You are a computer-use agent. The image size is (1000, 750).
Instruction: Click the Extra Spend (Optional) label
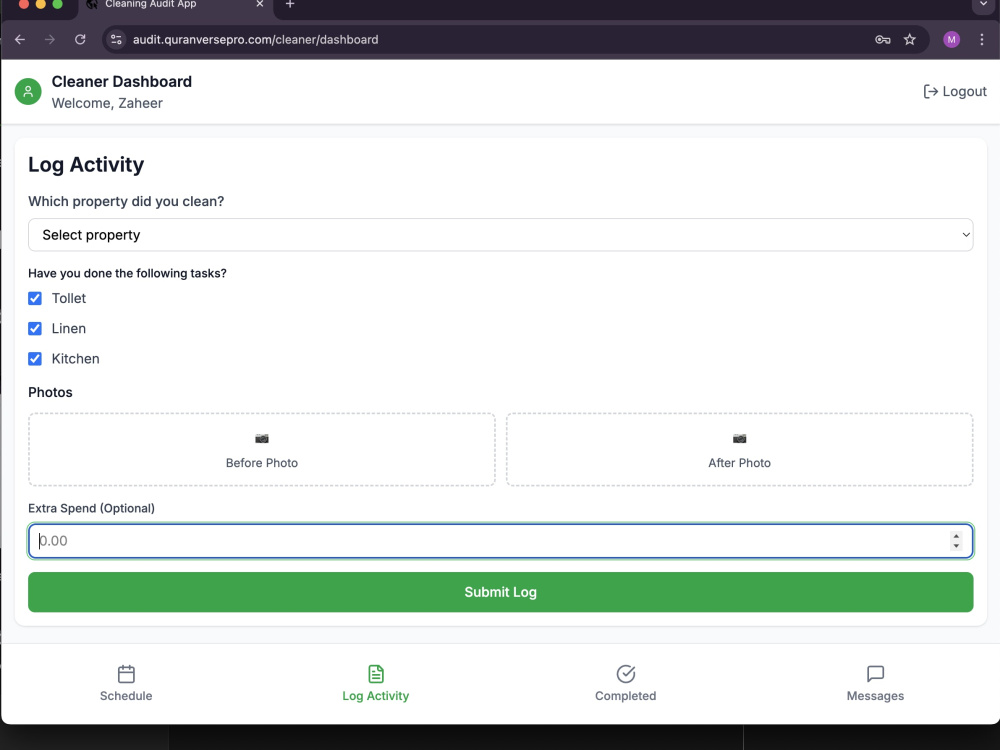pos(91,508)
